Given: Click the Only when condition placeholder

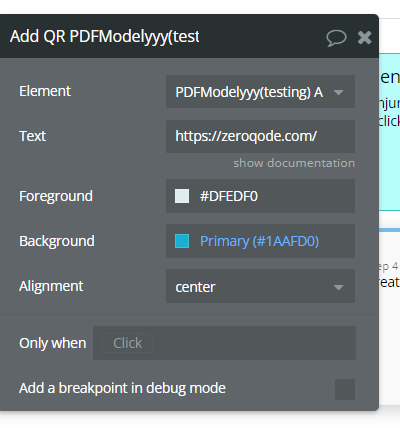Looking at the screenshot, I should tap(127, 343).
